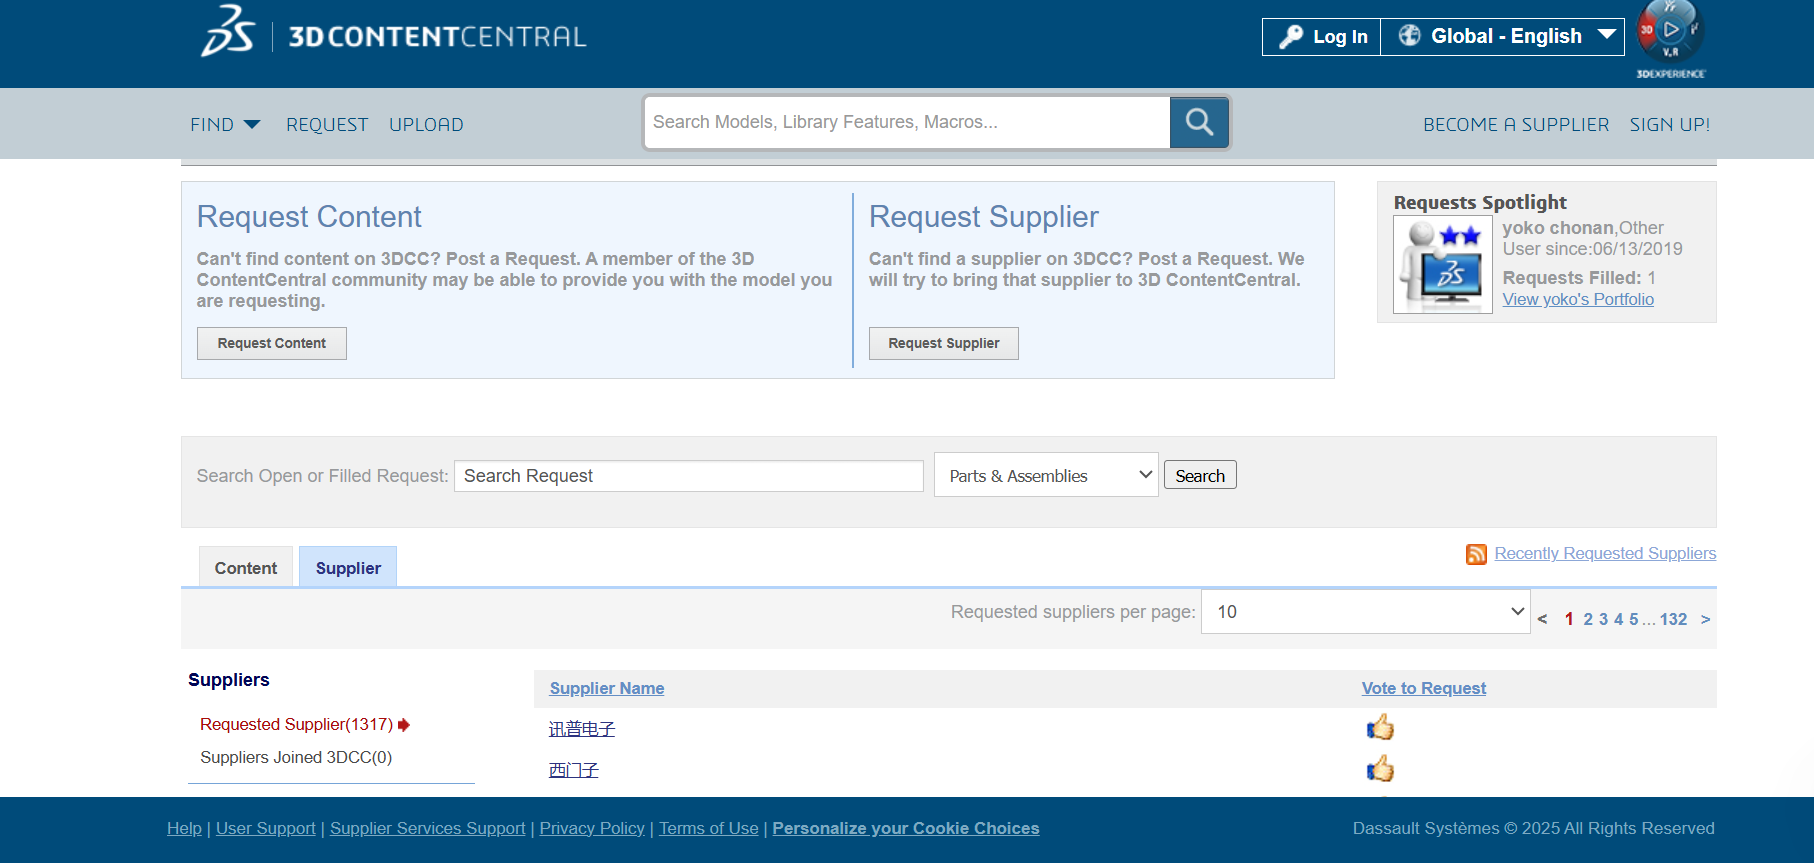
Task: Sort by Supplier Name column
Action: 607,688
